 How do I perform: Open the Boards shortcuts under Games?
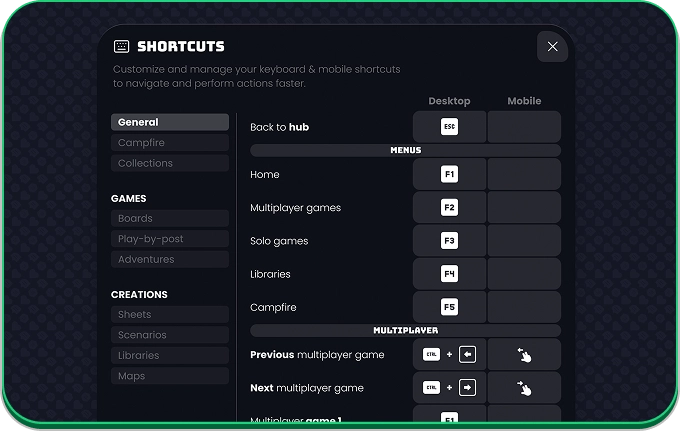tap(170, 218)
